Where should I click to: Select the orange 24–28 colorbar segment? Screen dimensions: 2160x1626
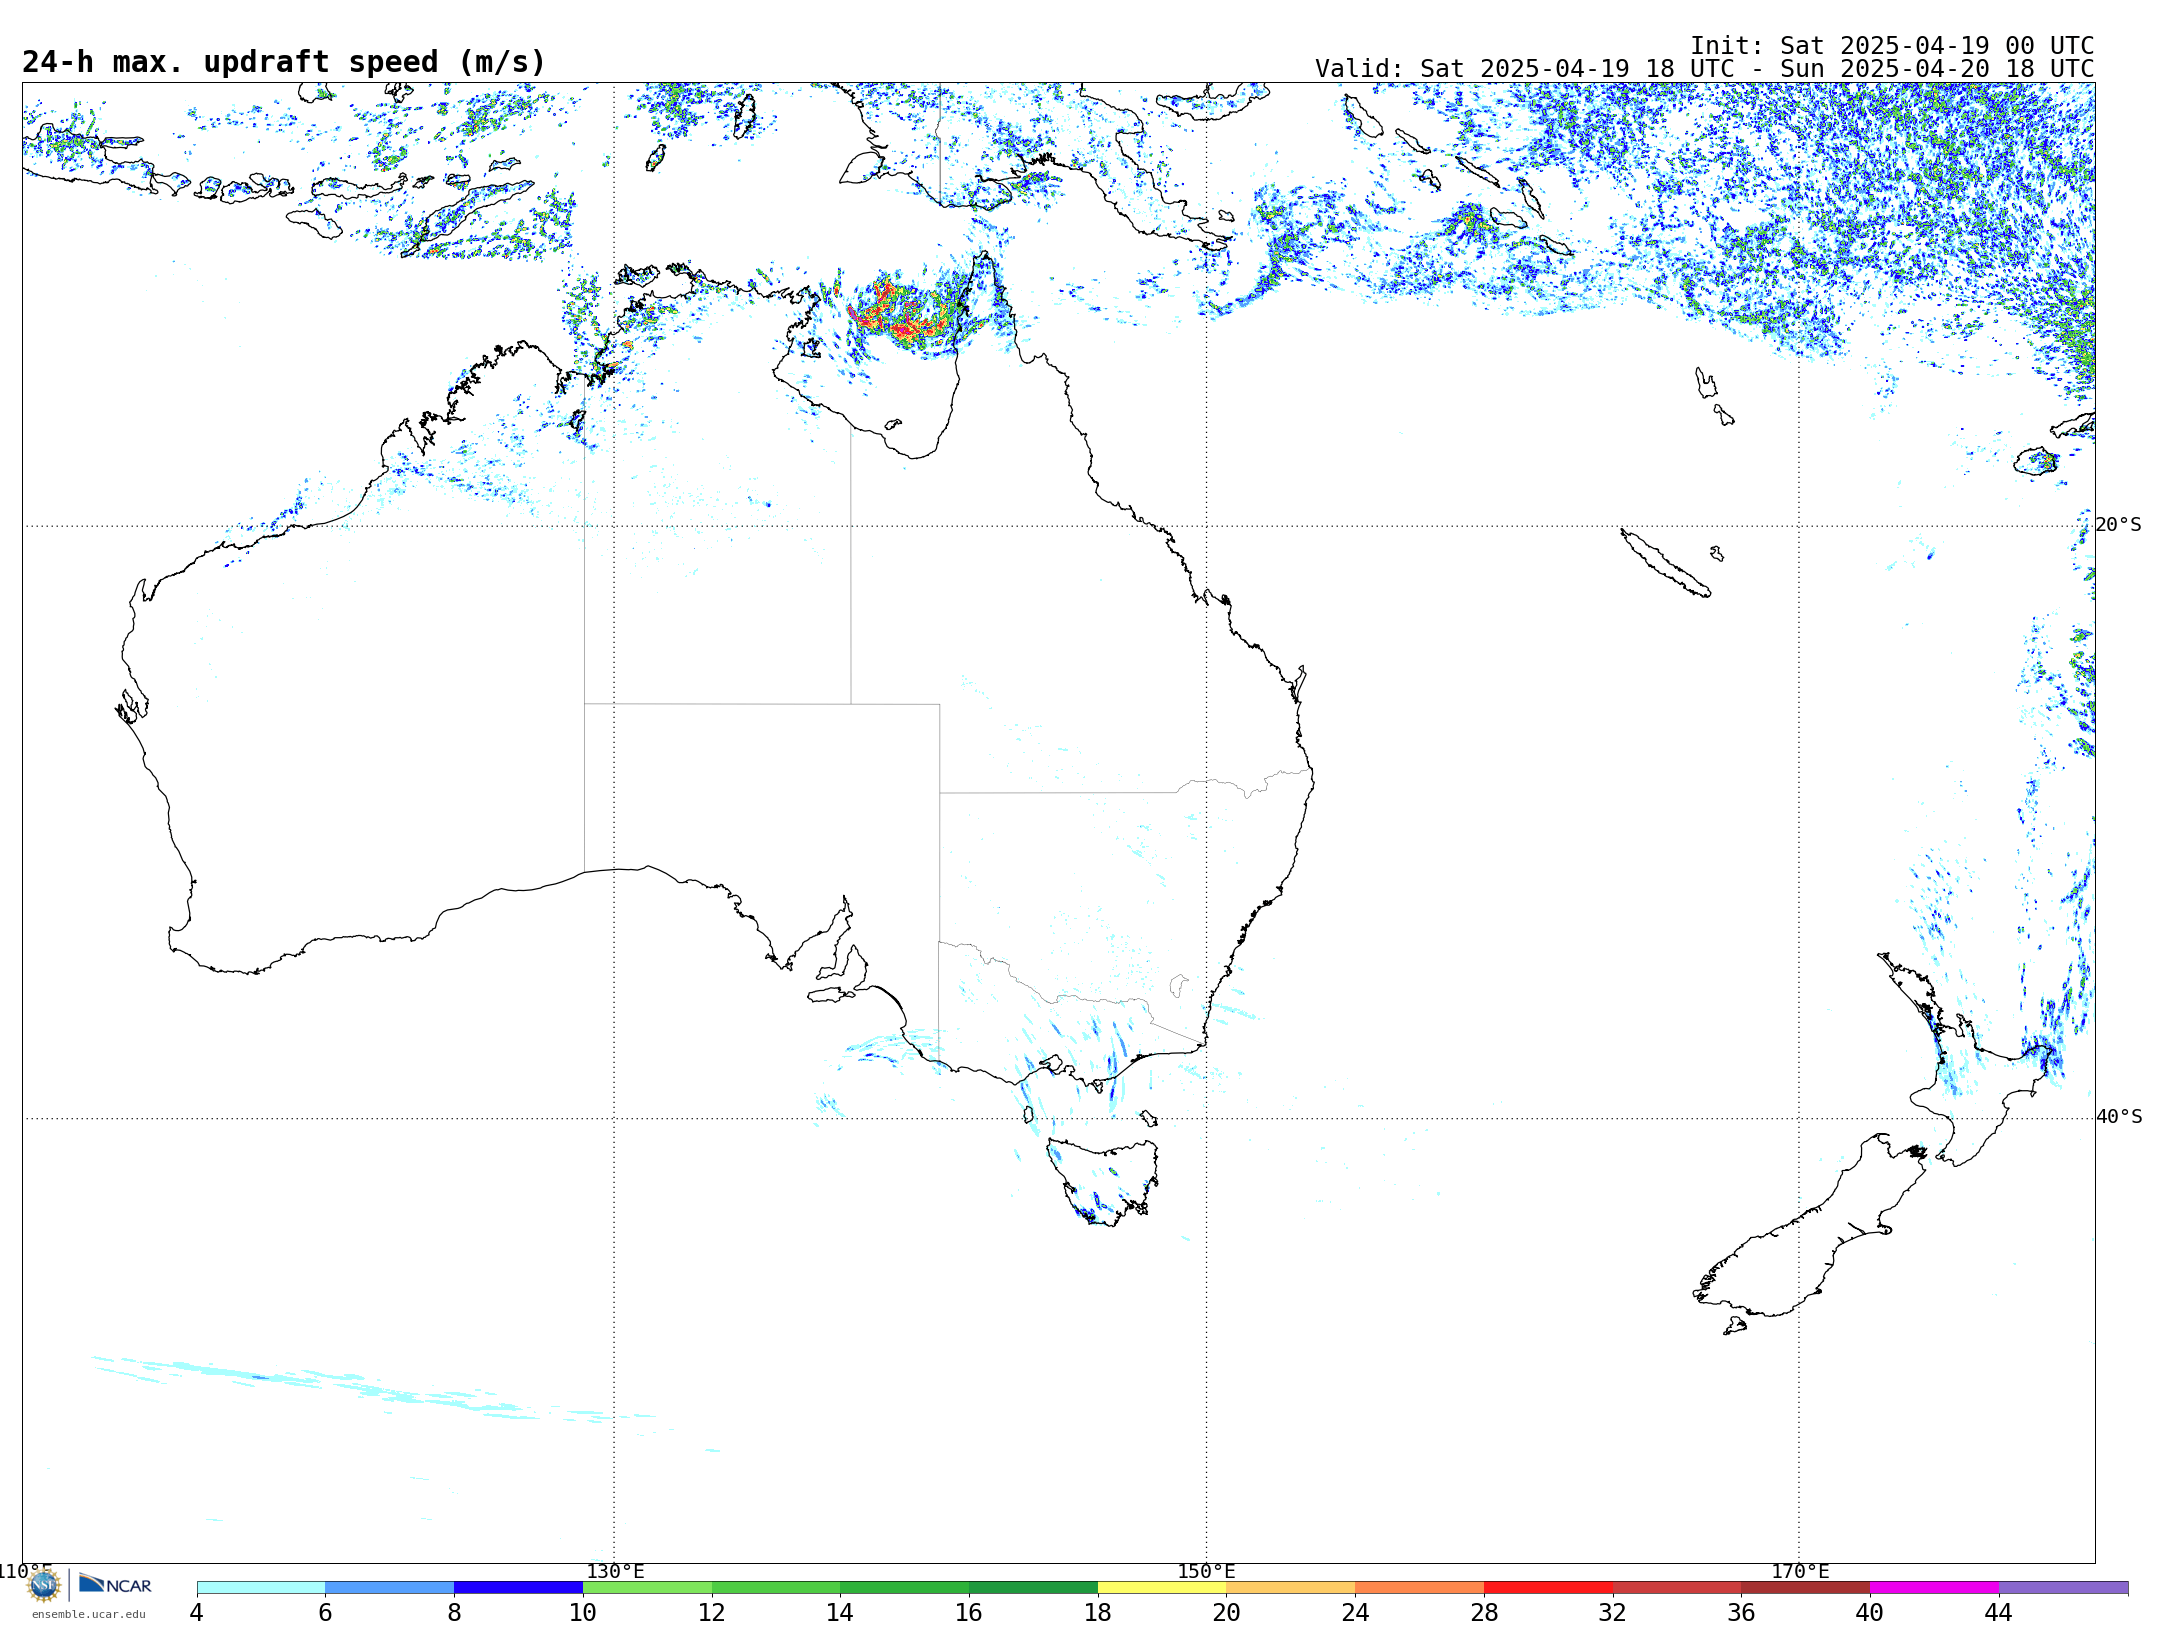coord(1420,1587)
